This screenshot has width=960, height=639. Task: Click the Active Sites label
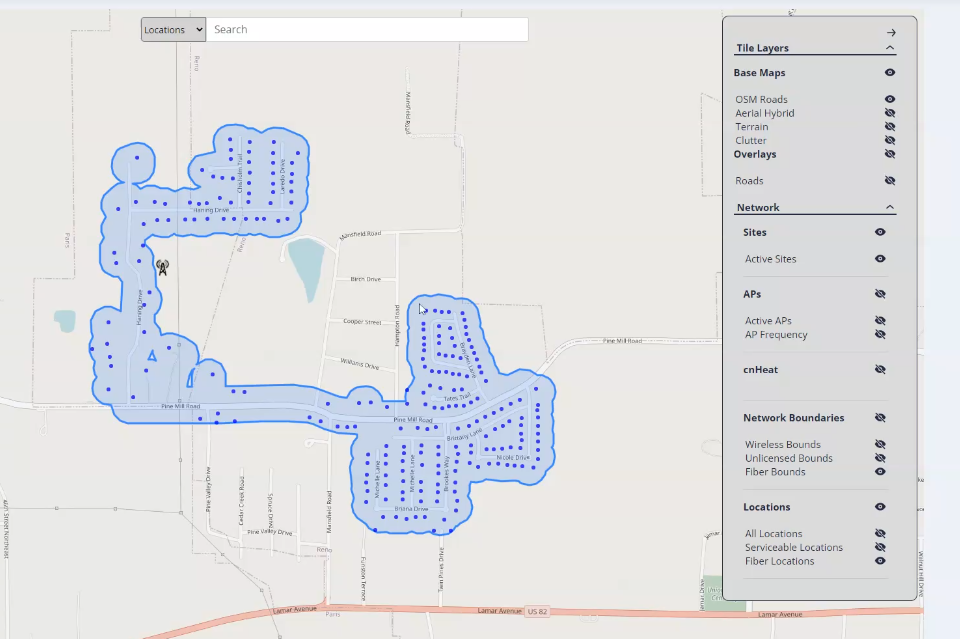770,259
